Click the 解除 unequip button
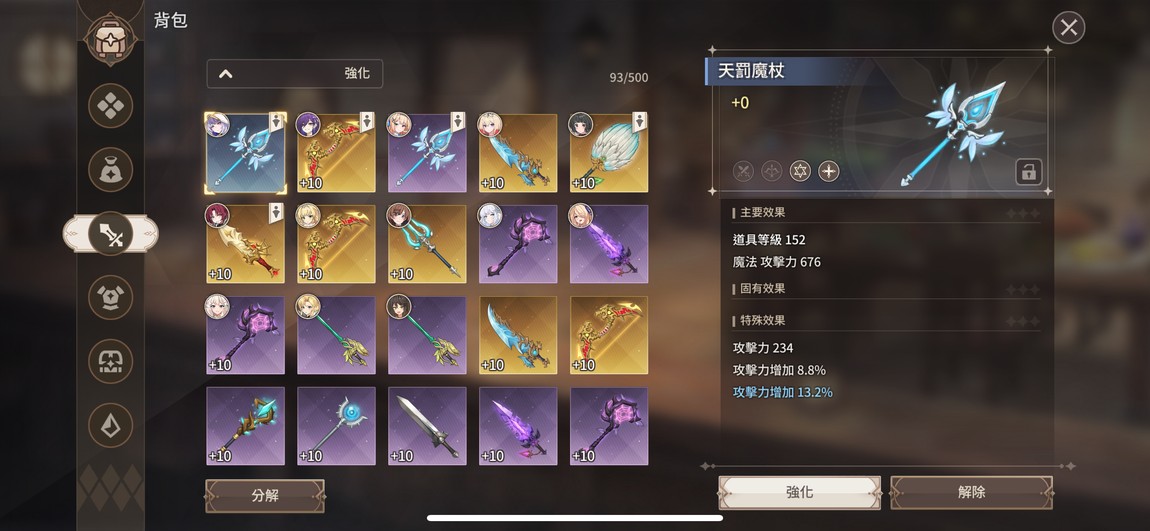Screen dimensions: 1150x531 971,492
